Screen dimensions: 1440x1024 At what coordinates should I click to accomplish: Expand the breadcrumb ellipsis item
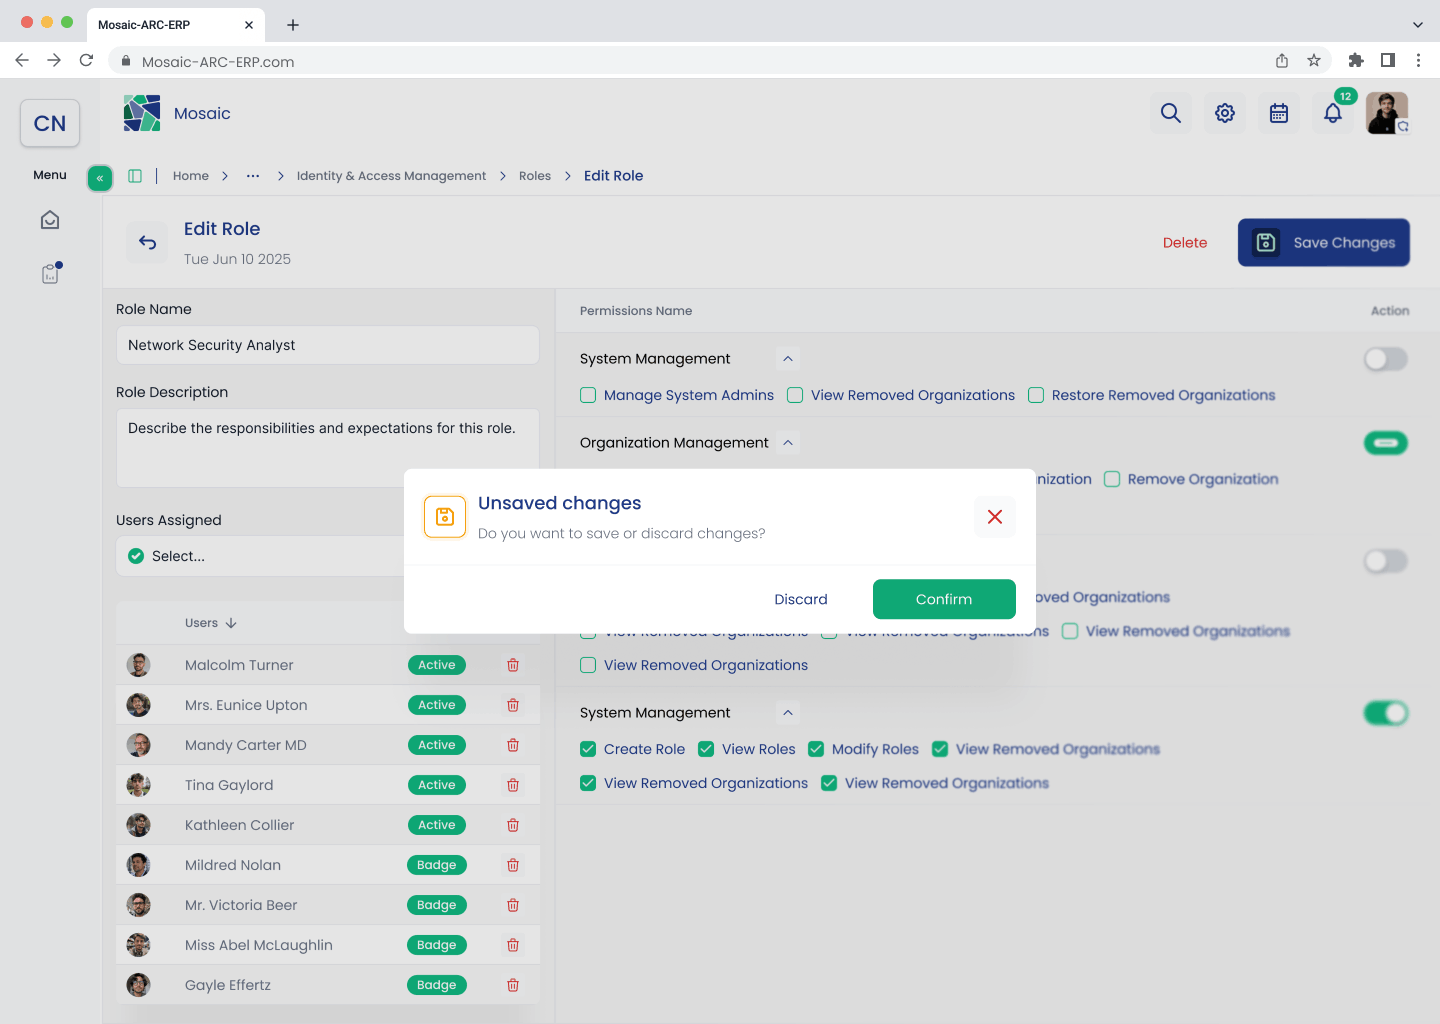[x=253, y=176]
